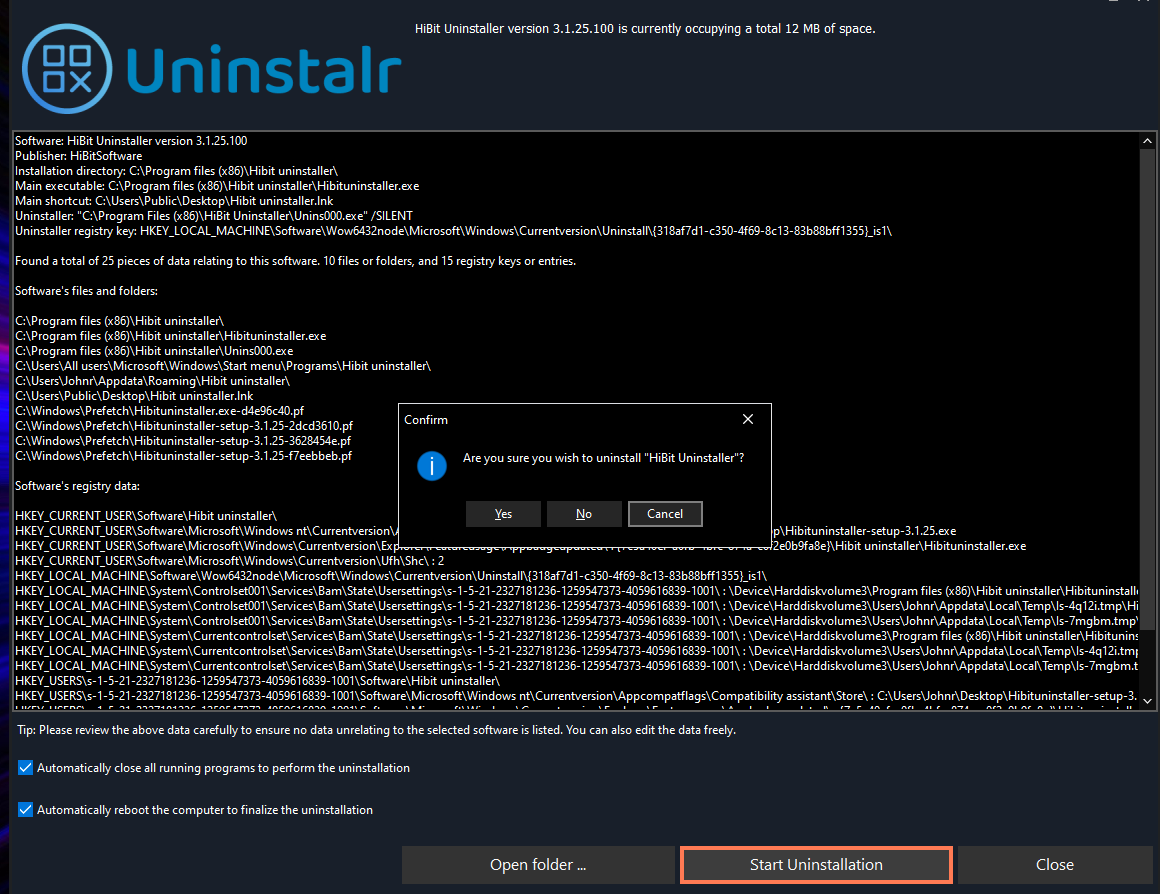Click the 'Uninstaller: ... /SILENT' line
Image resolution: width=1160 pixels, height=894 pixels.
[214, 216]
